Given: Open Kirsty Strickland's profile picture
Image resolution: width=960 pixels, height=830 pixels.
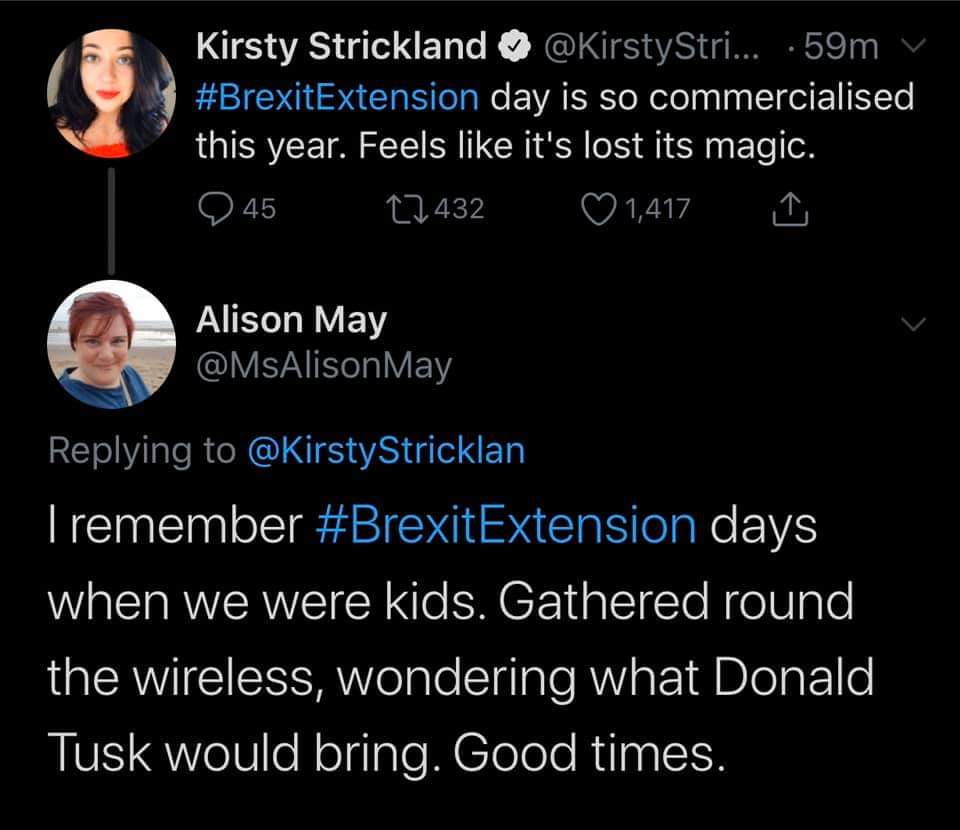Looking at the screenshot, I should point(111,94).
